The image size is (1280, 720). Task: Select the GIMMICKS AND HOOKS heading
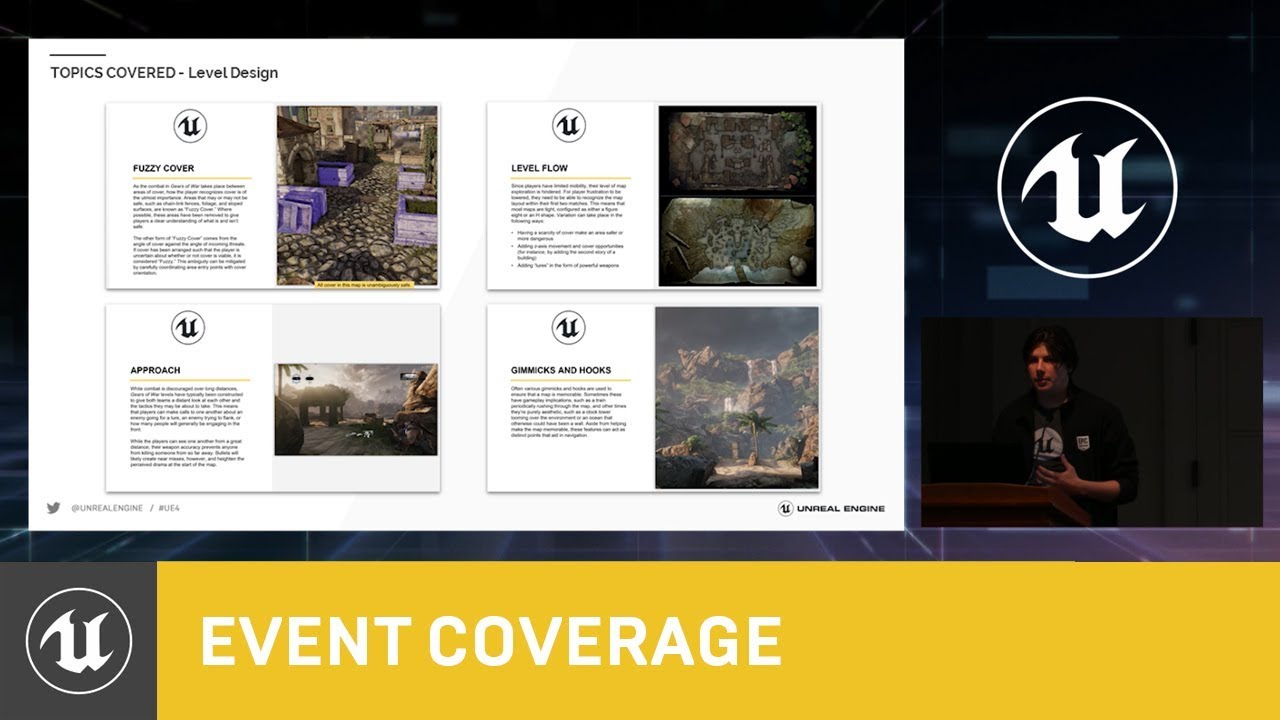click(x=560, y=370)
